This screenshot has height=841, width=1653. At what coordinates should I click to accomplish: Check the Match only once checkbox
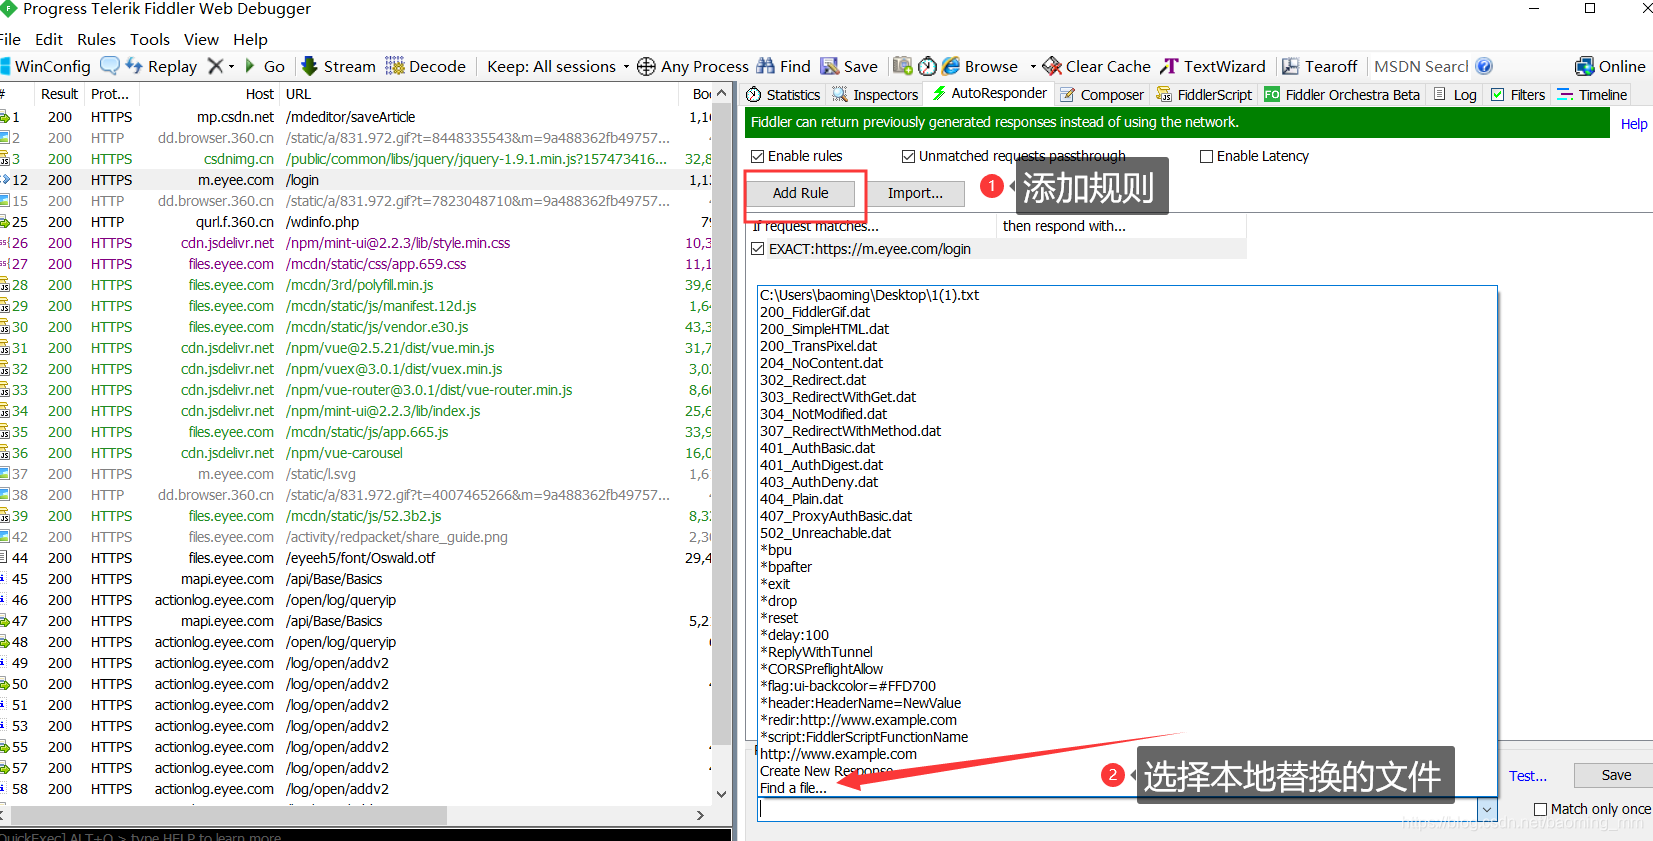point(1541,809)
